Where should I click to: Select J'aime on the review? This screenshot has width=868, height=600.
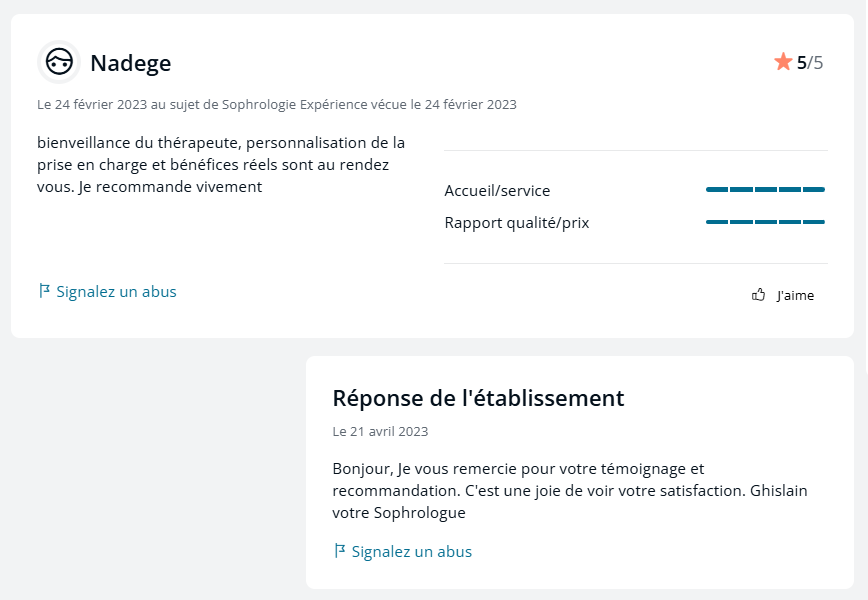[x=798, y=295]
